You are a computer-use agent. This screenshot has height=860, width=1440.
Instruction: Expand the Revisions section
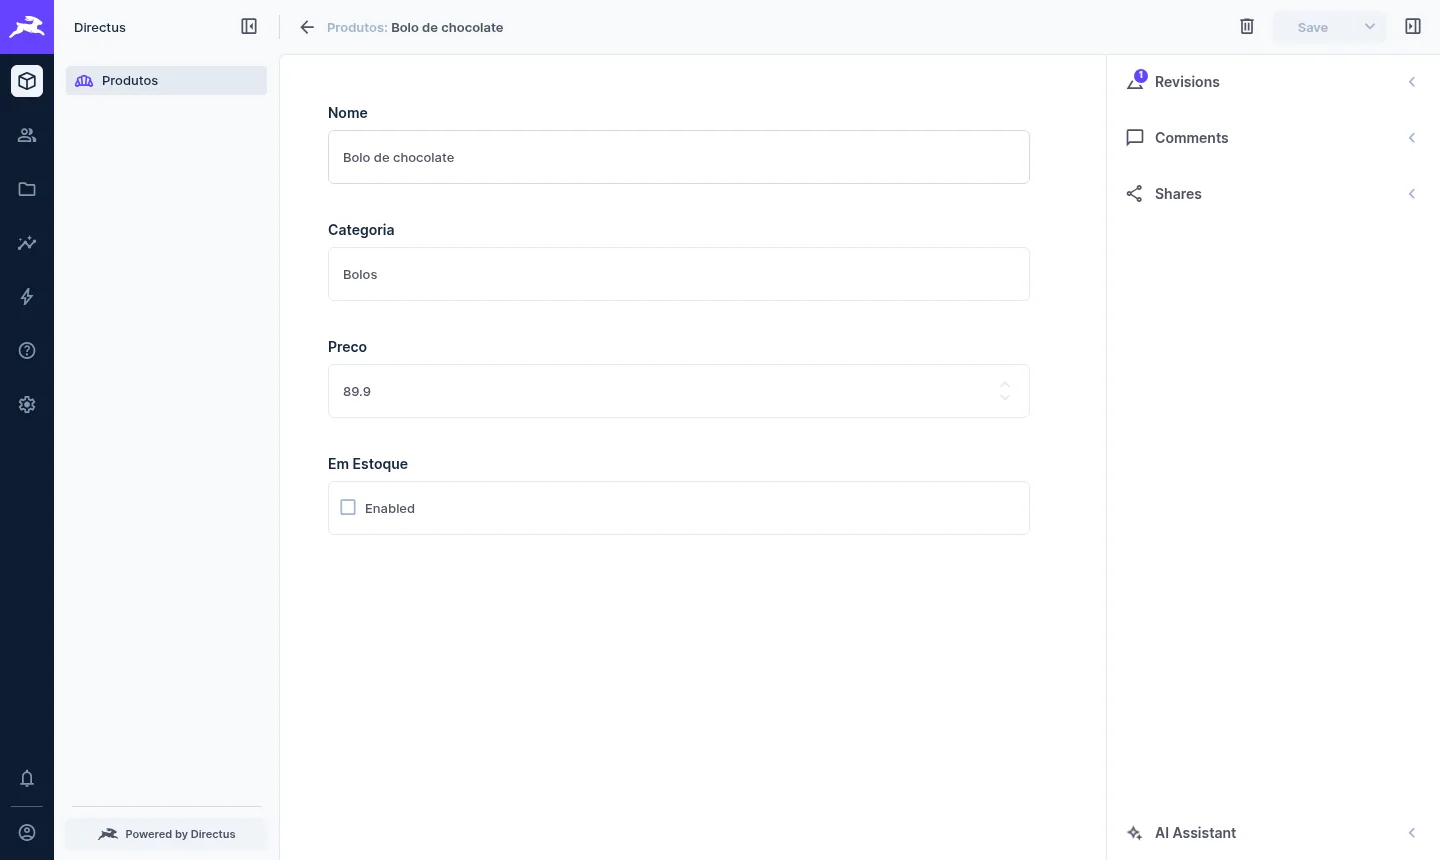pos(1273,82)
